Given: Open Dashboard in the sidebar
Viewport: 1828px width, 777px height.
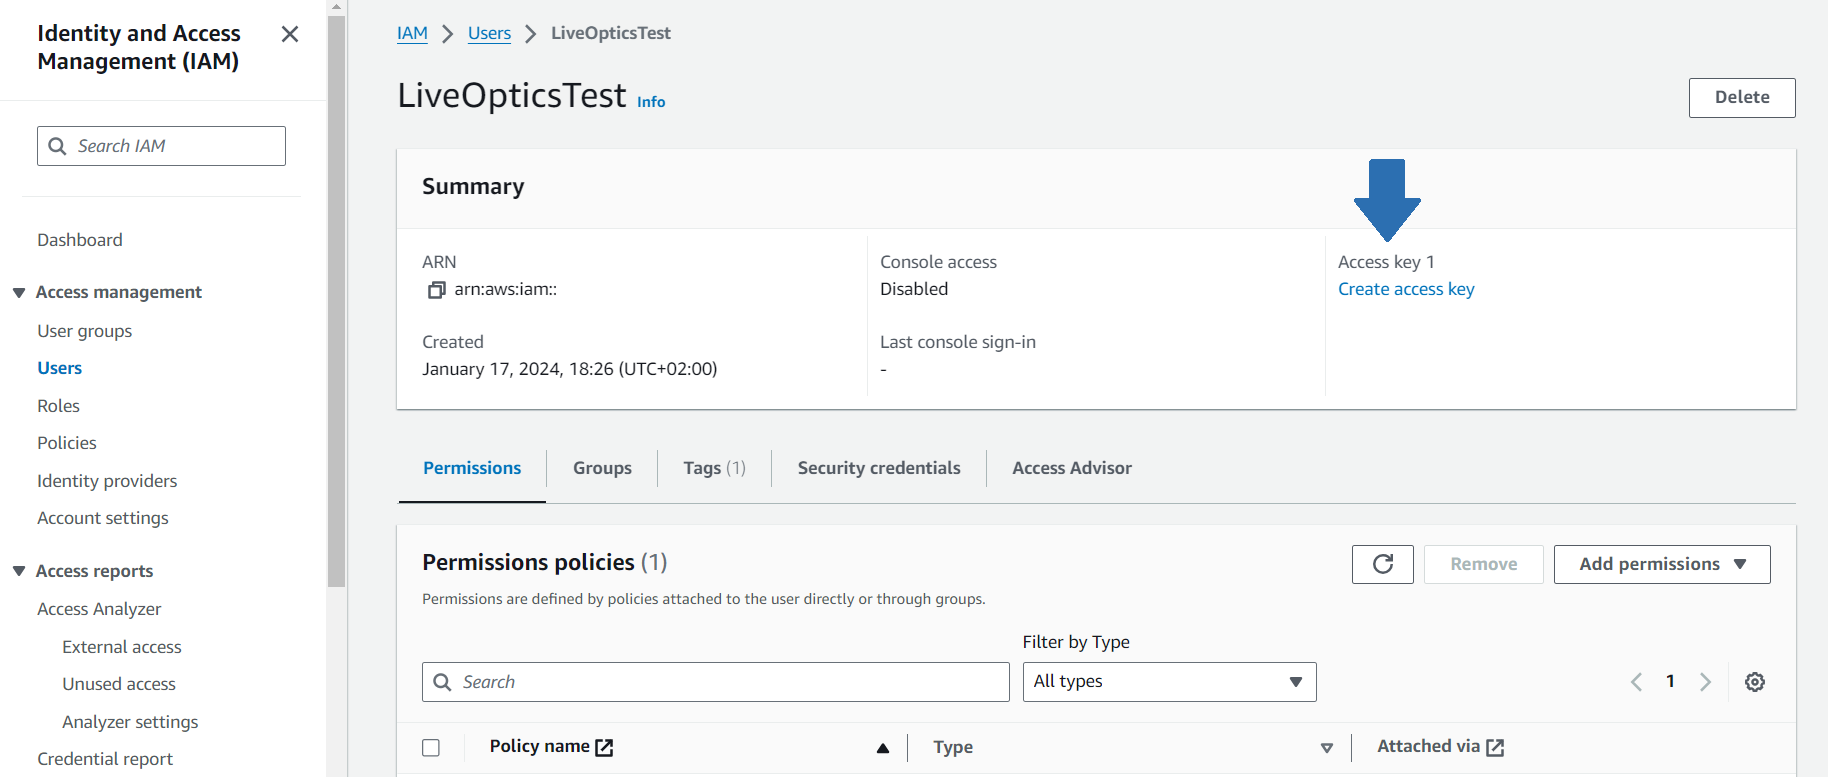Looking at the screenshot, I should pyautogui.click(x=80, y=240).
